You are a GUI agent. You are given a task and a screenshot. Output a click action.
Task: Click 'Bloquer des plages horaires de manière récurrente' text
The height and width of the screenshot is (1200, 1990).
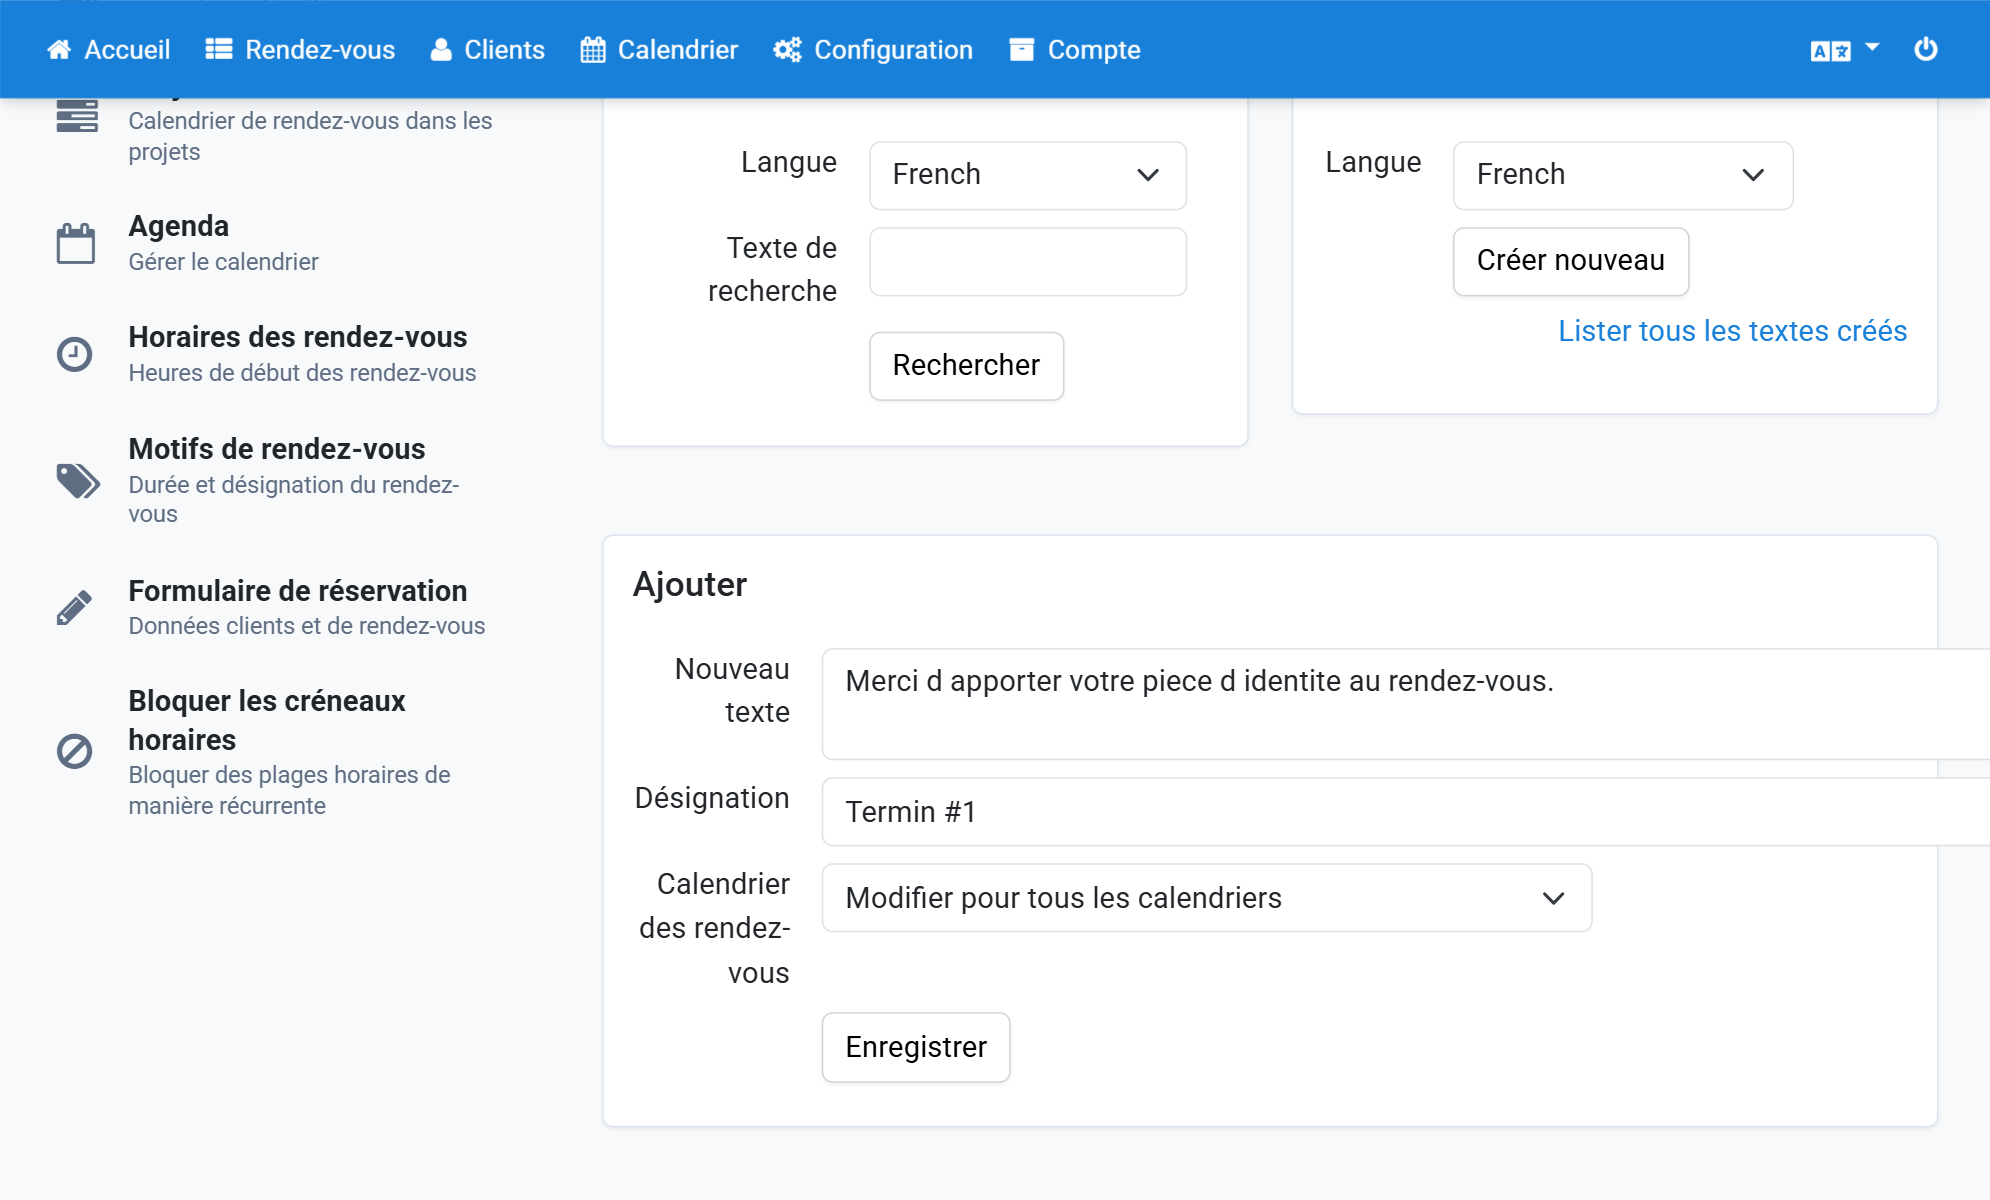click(x=289, y=790)
